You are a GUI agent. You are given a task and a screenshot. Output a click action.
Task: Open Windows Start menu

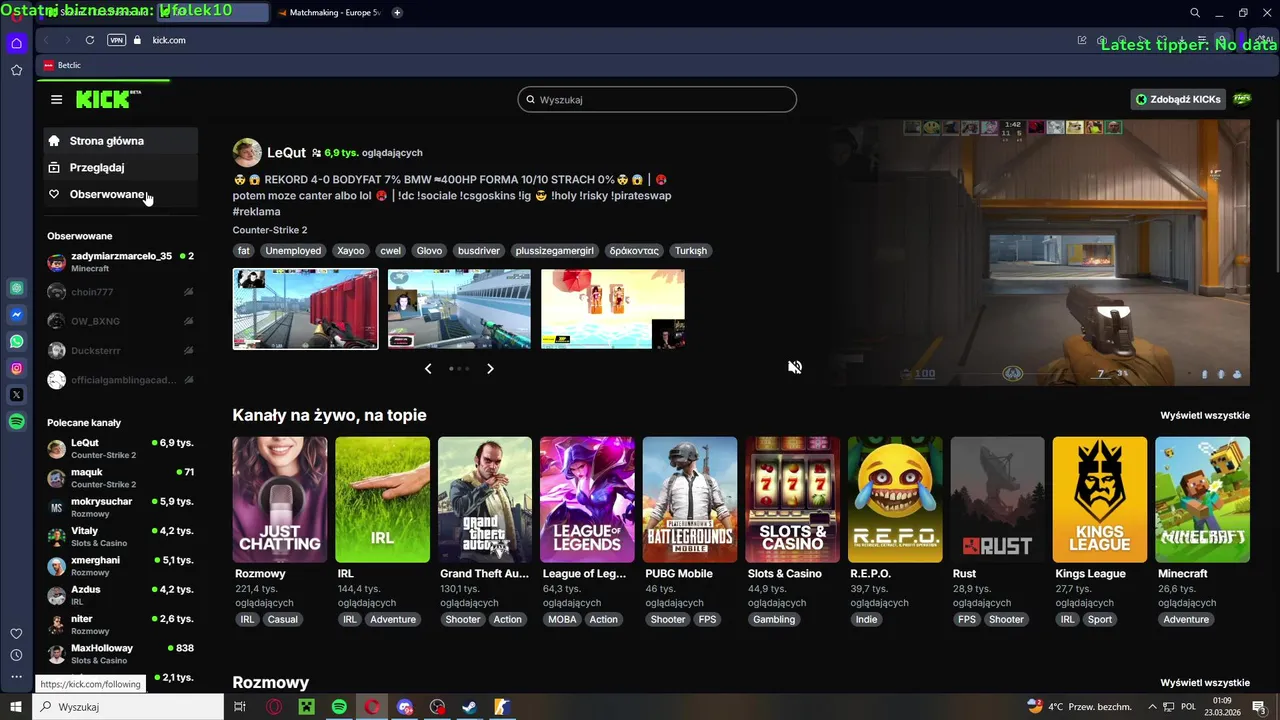click(16, 707)
